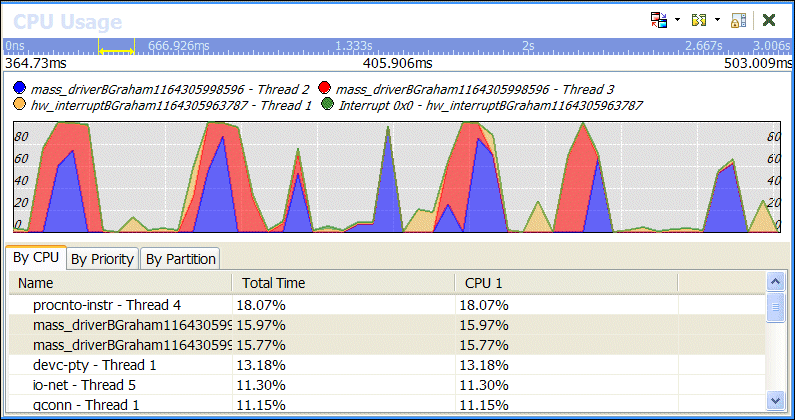Open the dropdown arrow beside split display icon
Viewport: 795px width, 420px height.
717,20
